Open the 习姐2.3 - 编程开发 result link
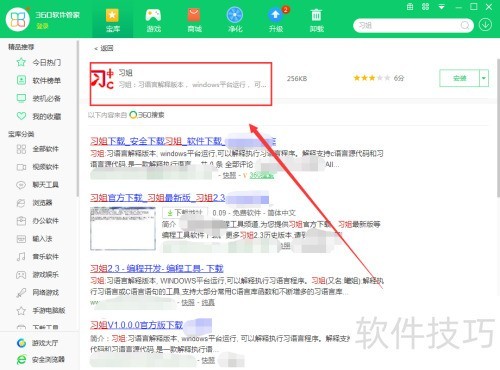 (x=157, y=269)
